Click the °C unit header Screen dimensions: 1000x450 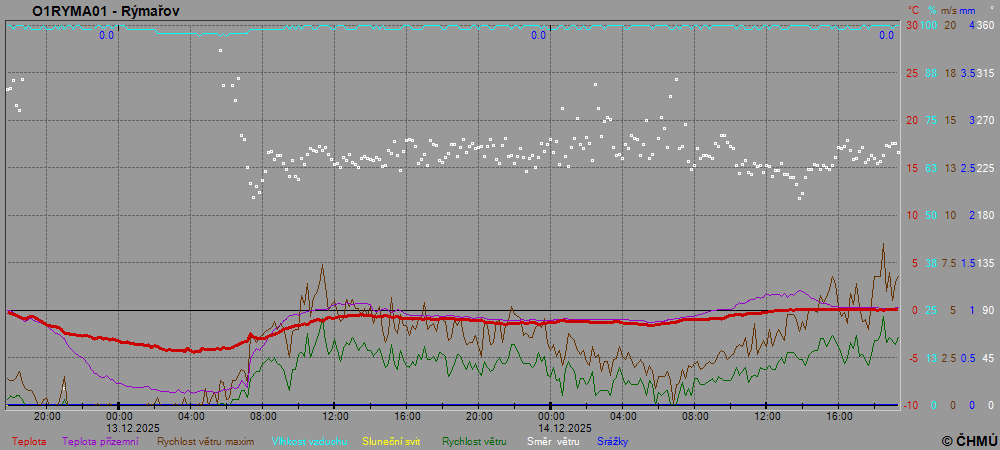click(x=912, y=9)
